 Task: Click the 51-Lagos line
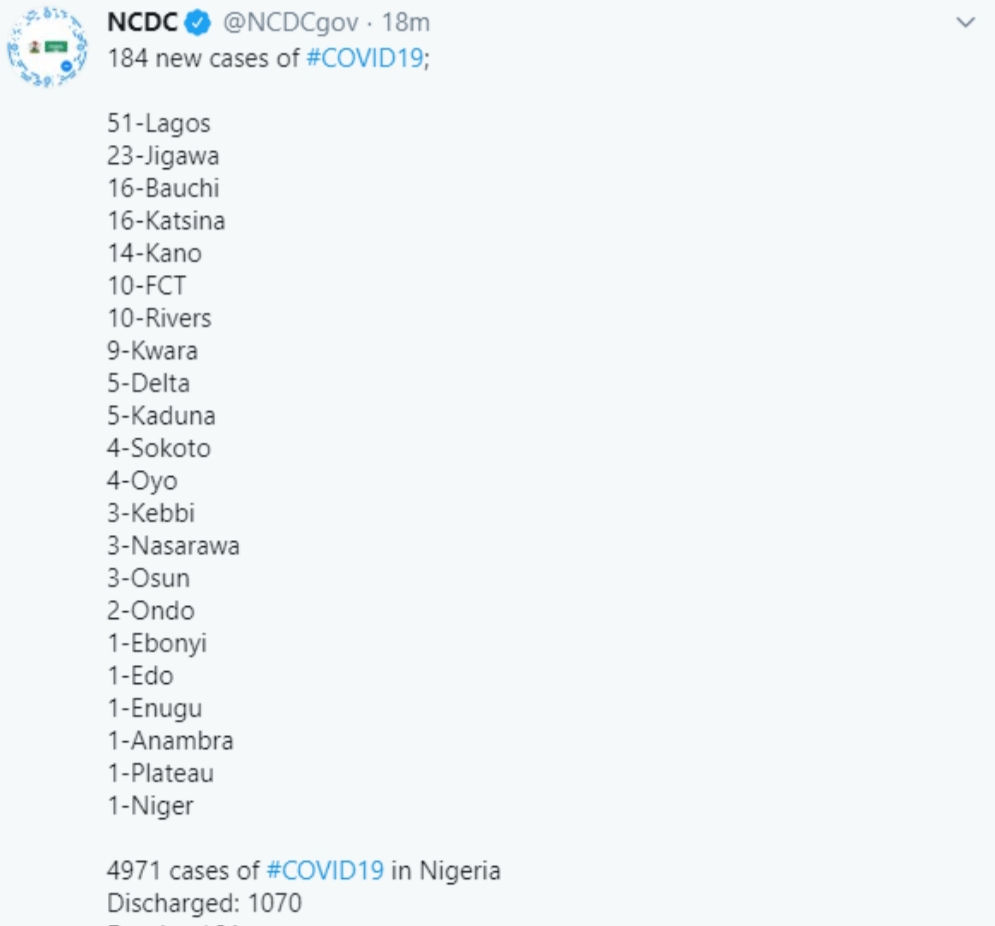[x=159, y=123]
